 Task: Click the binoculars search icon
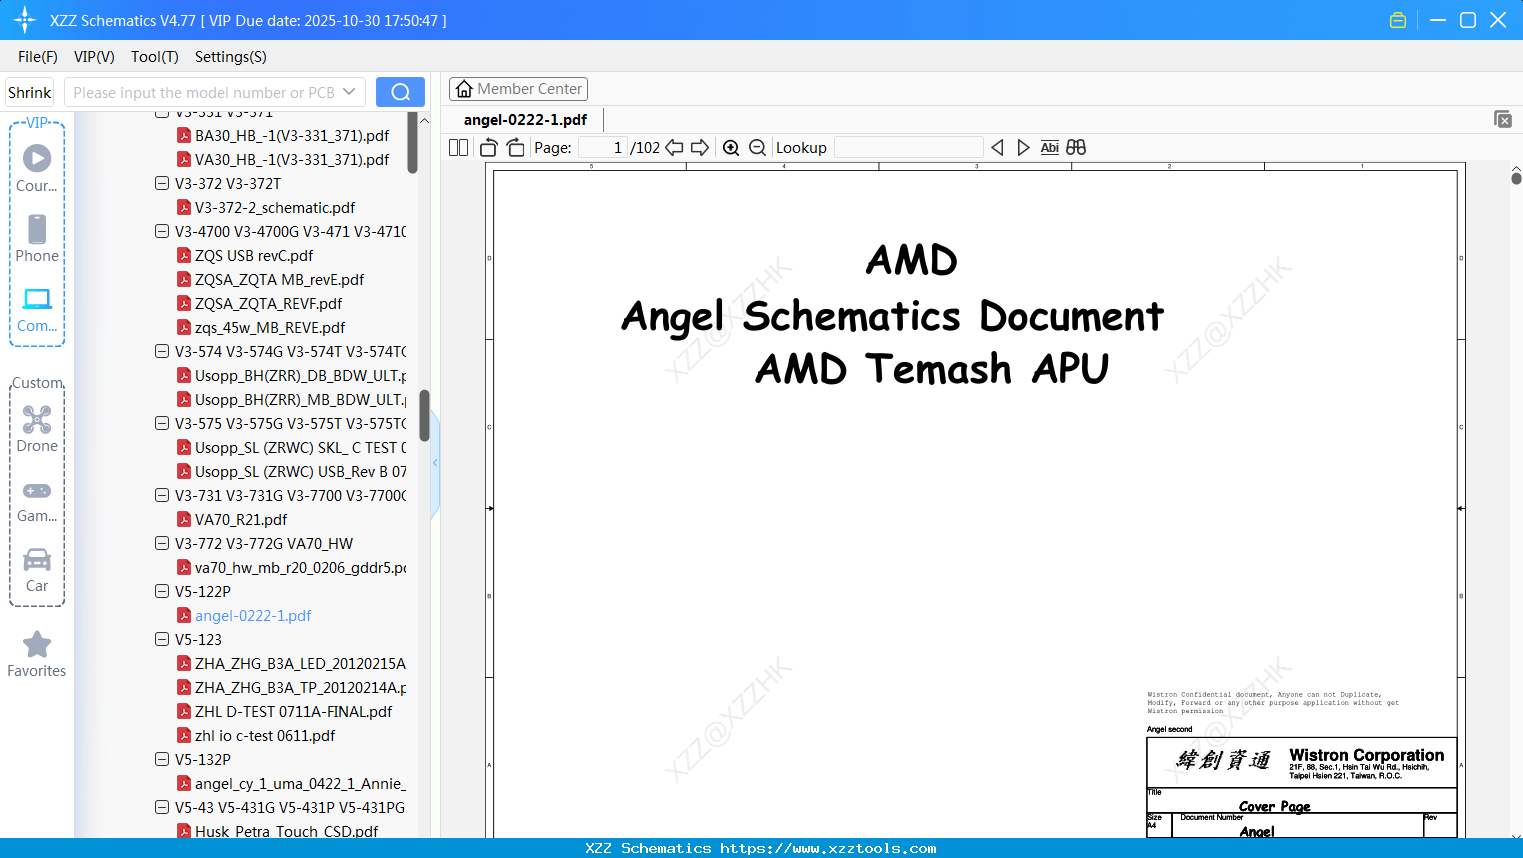coord(1076,147)
